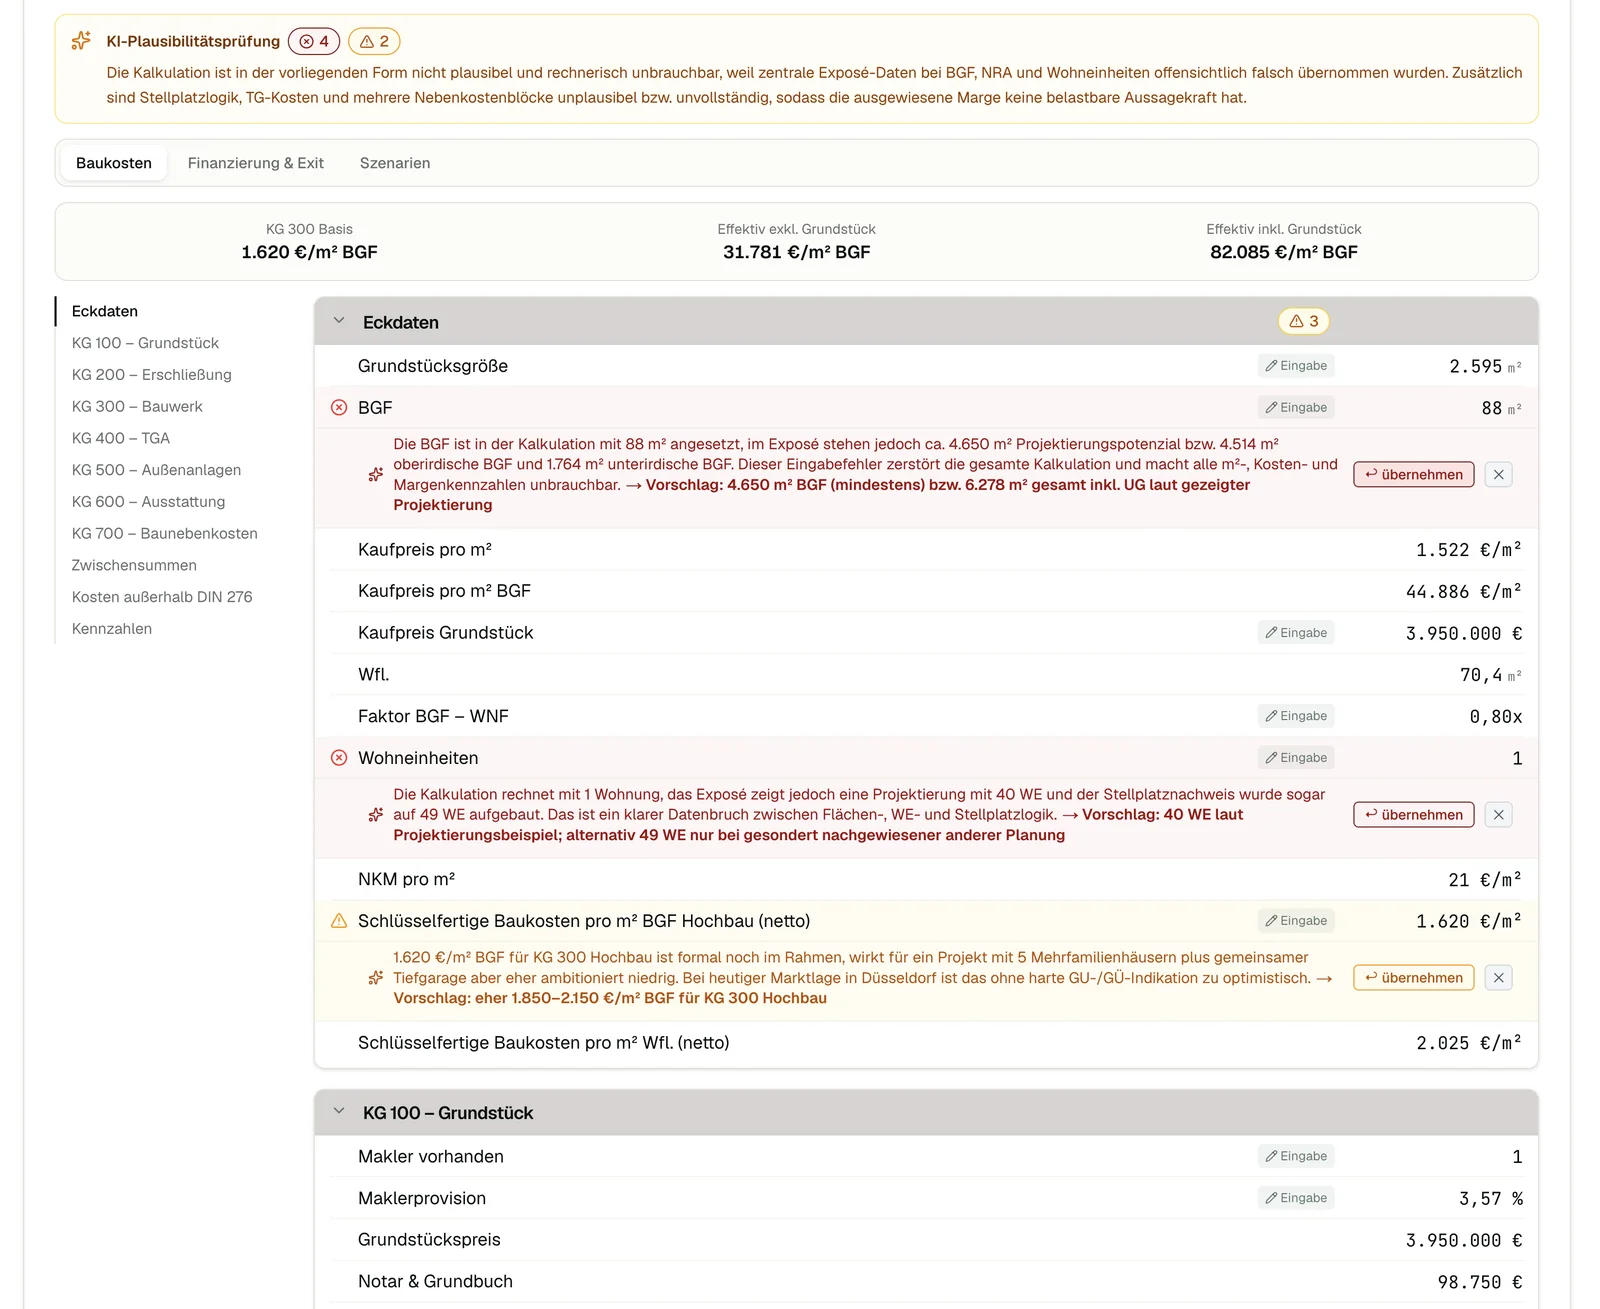Edit Grundstücksgröße via its Eingabe tag
This screenshot has width=1600, height=1309.
(x=1296, y=366)
